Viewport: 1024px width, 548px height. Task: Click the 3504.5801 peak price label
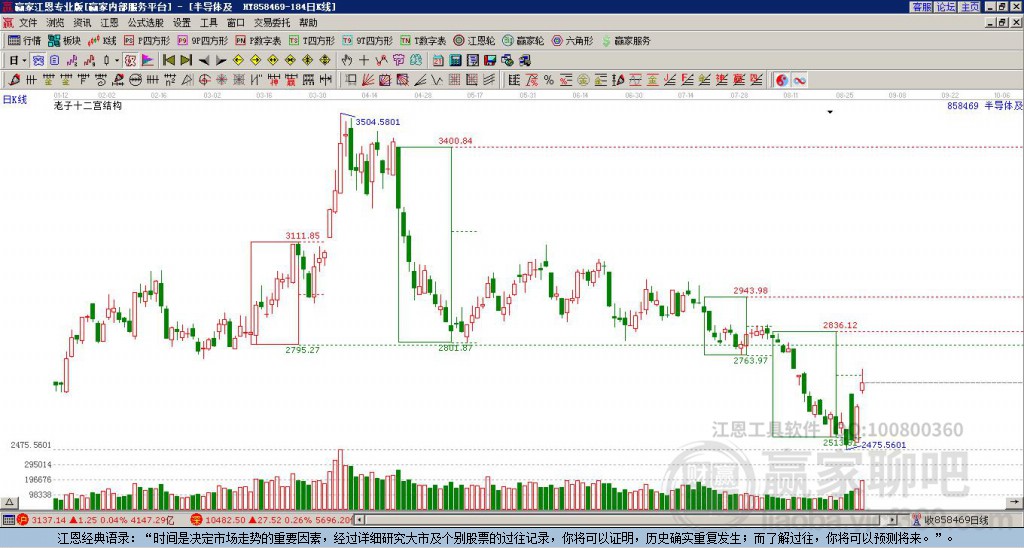377,122
